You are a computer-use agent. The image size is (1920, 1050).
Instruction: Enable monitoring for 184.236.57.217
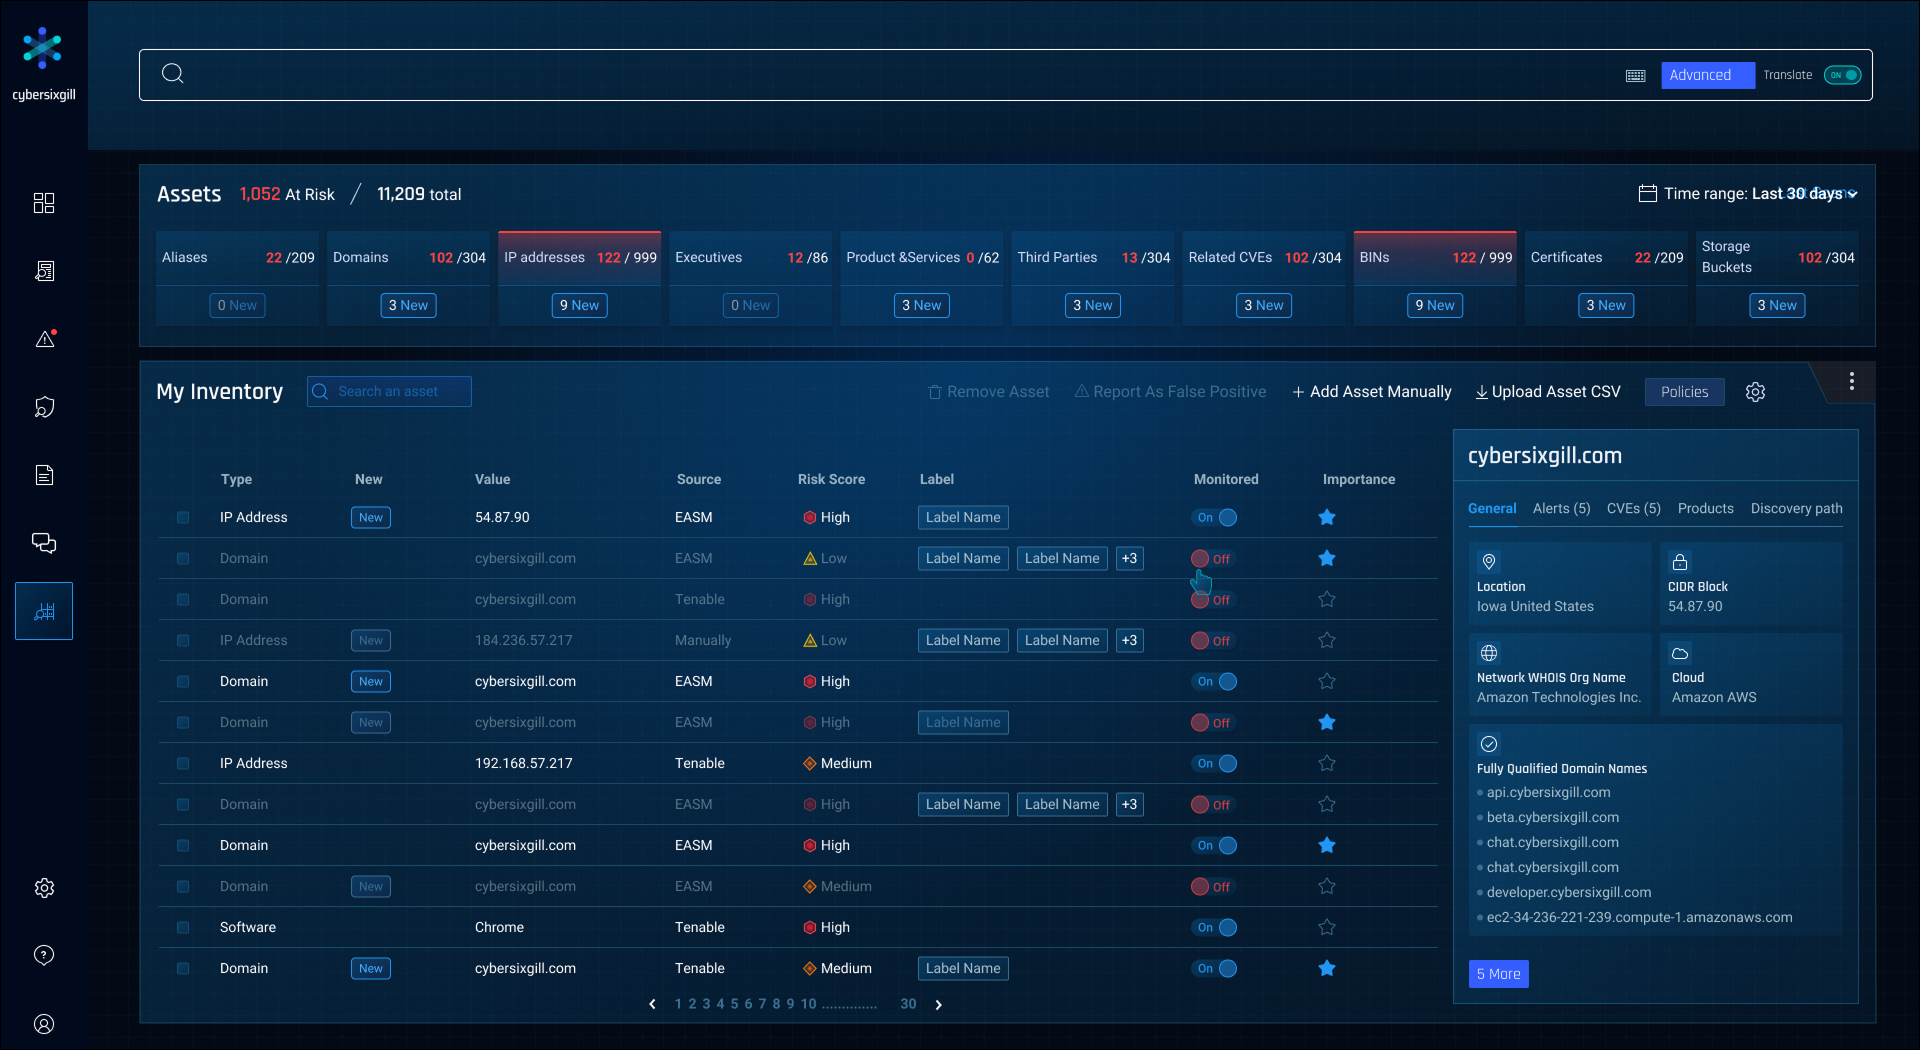tap(1211, 641)
